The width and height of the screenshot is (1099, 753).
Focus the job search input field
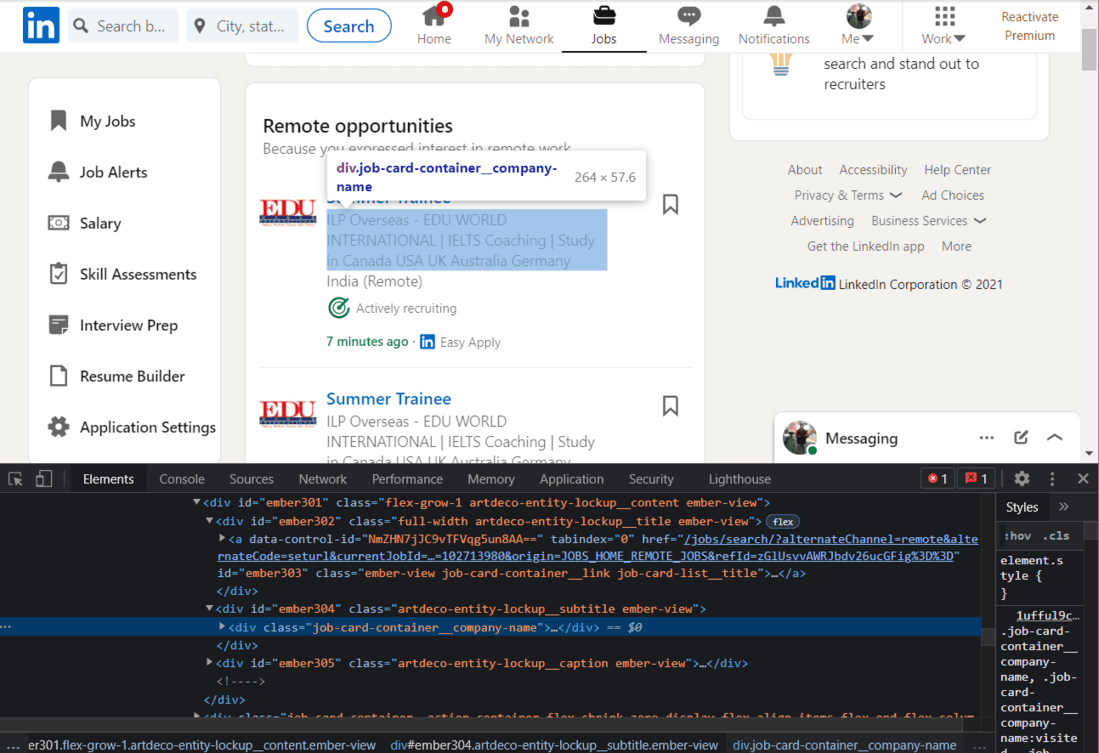(123, 26)
